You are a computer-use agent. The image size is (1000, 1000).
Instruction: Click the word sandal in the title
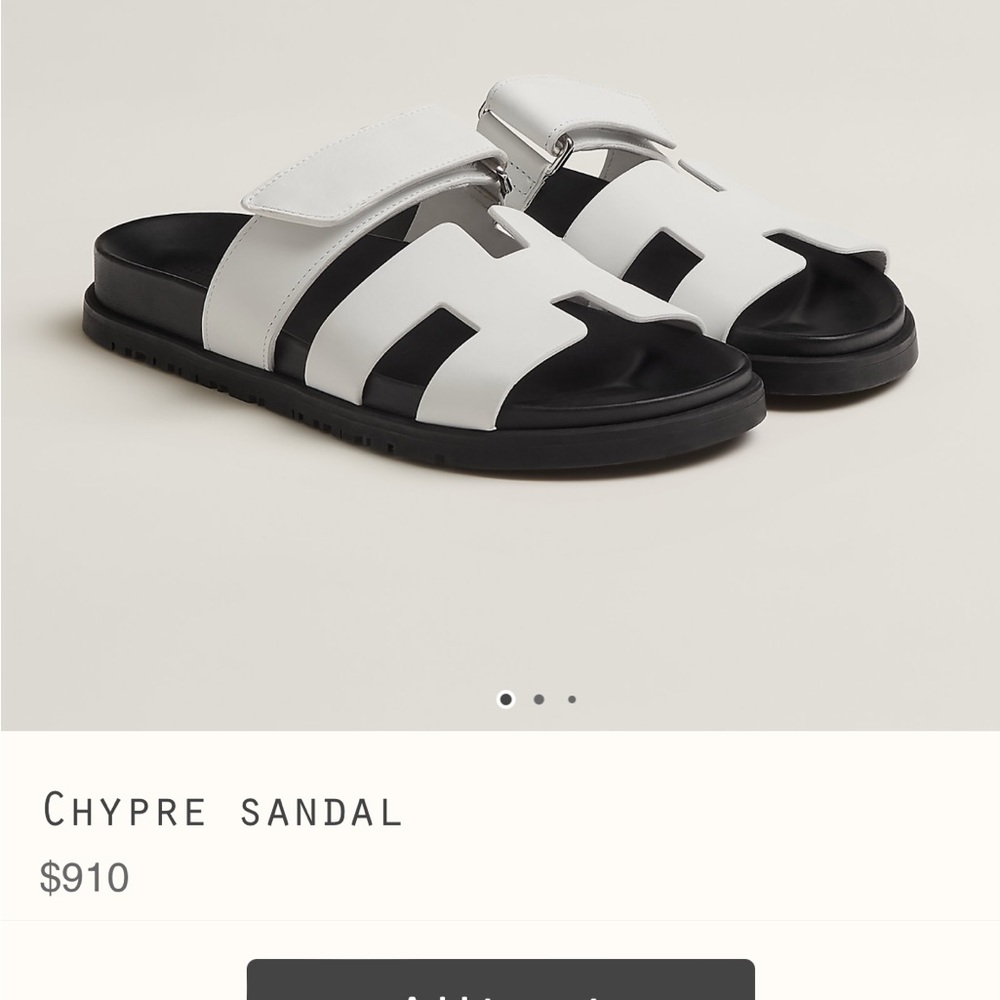pyautogui.click(x=321, y=812)
